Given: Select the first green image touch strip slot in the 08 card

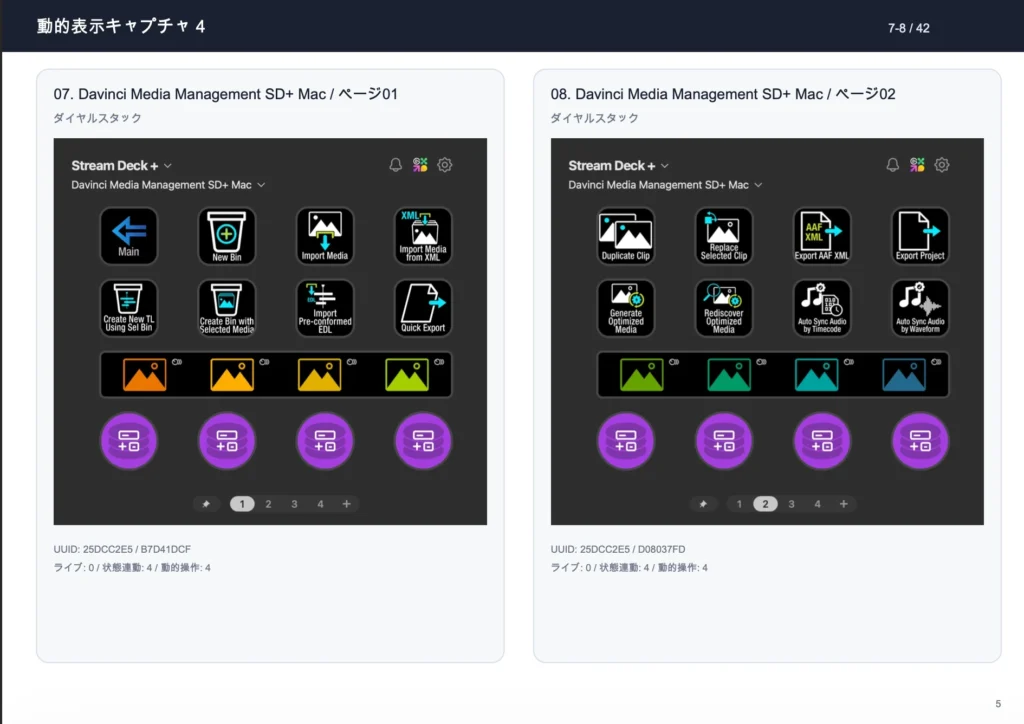Looking at the screenshot, I should 641,375.
